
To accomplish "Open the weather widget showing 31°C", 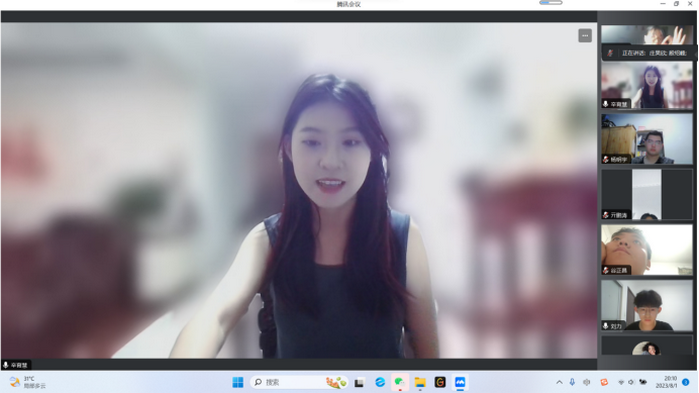I will pyautogui.click(x=28, y=382).
